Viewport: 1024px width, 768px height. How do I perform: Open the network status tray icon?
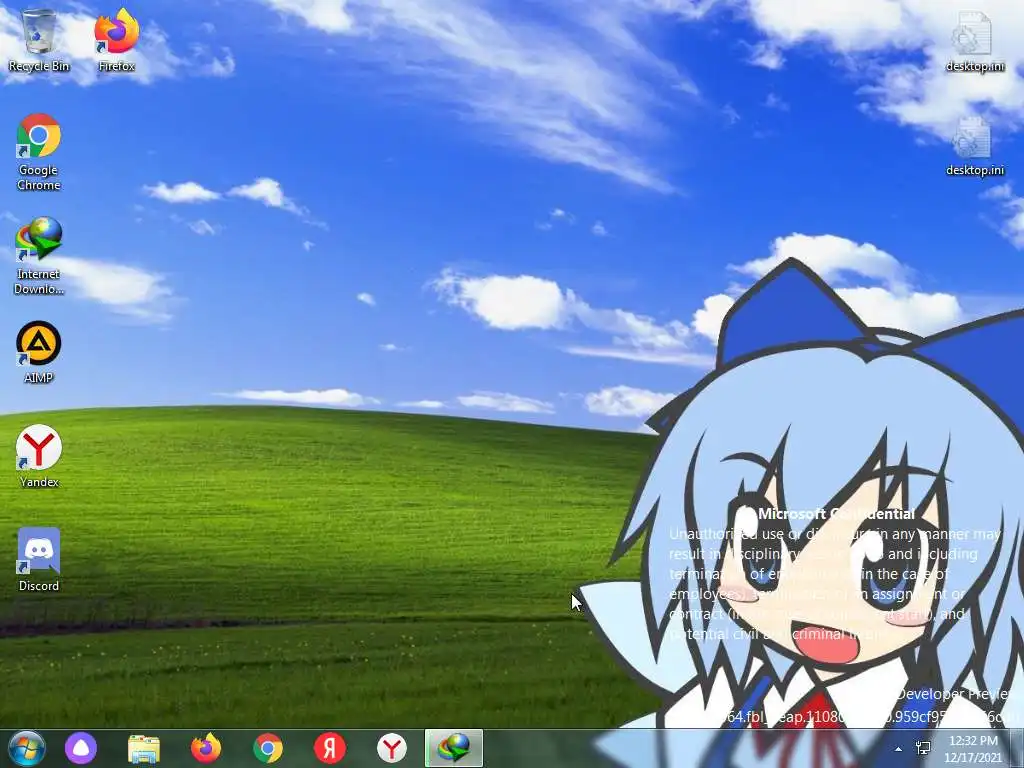923,748
